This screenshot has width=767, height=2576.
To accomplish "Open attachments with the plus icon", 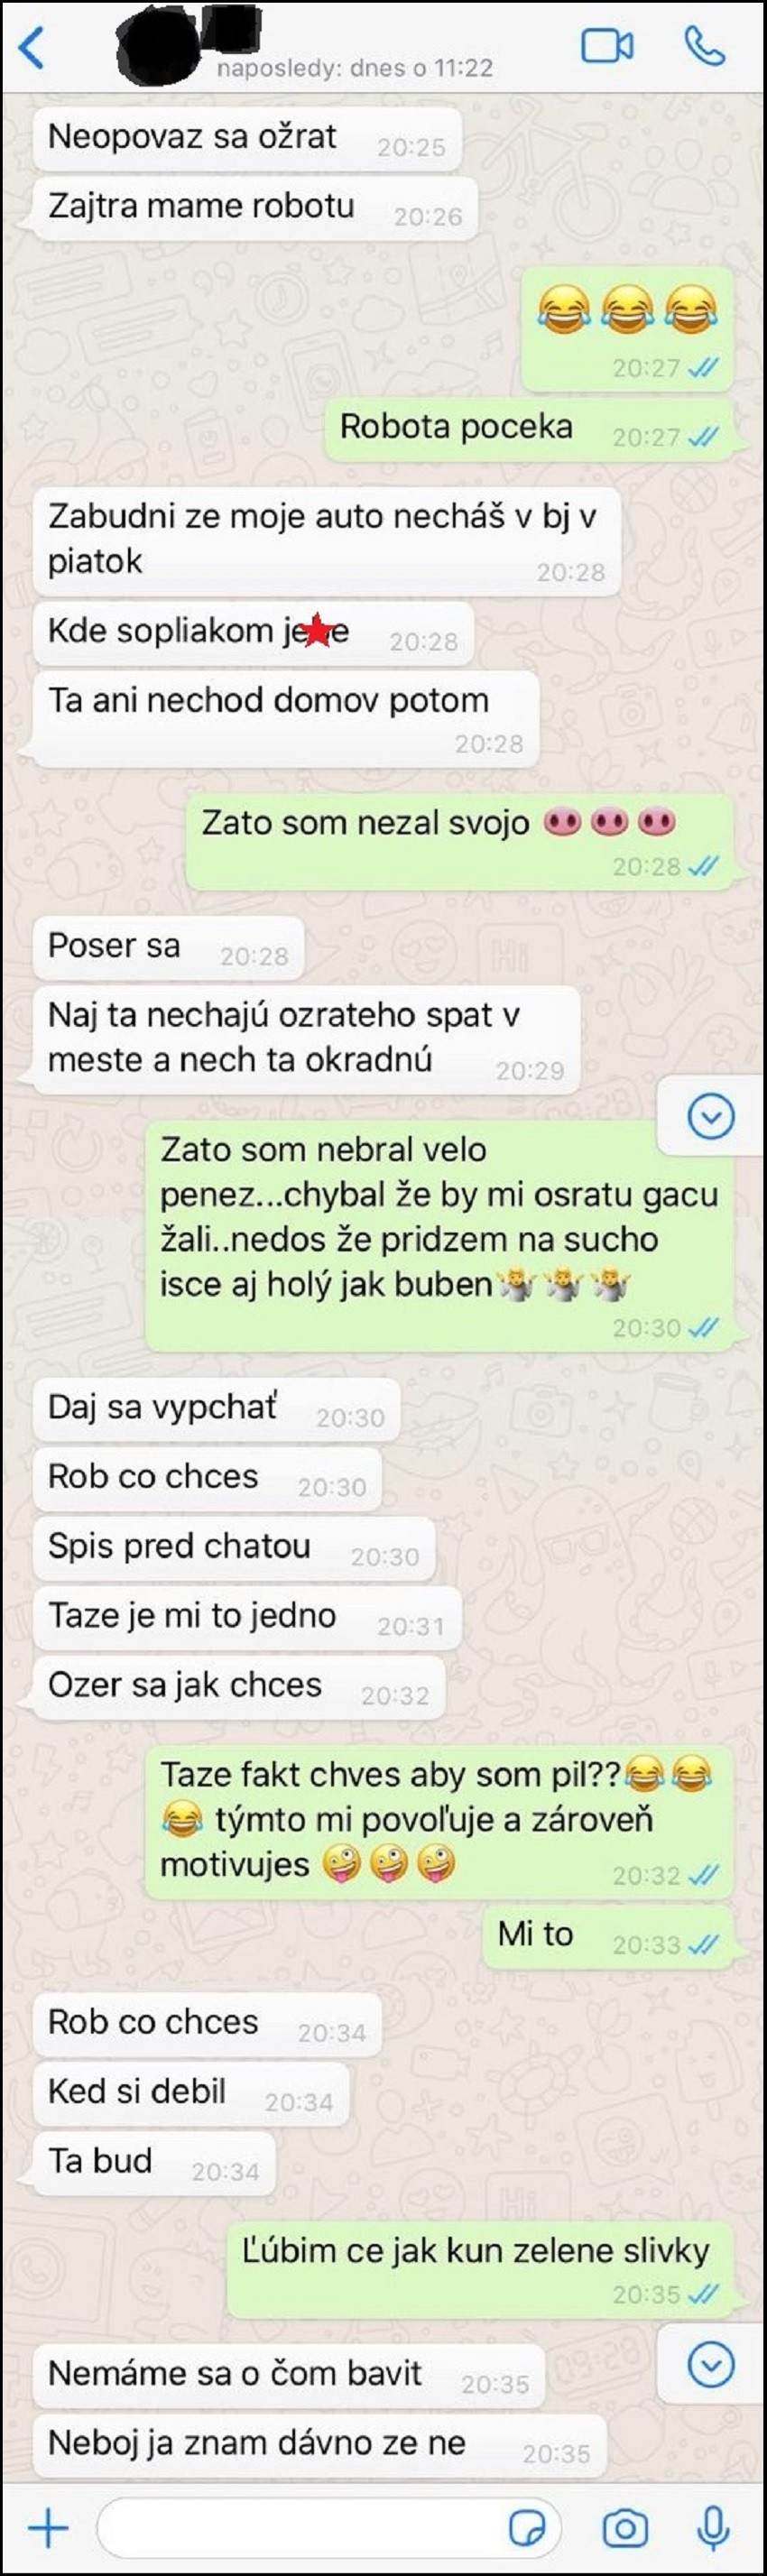I will [x=47, y=2529].
